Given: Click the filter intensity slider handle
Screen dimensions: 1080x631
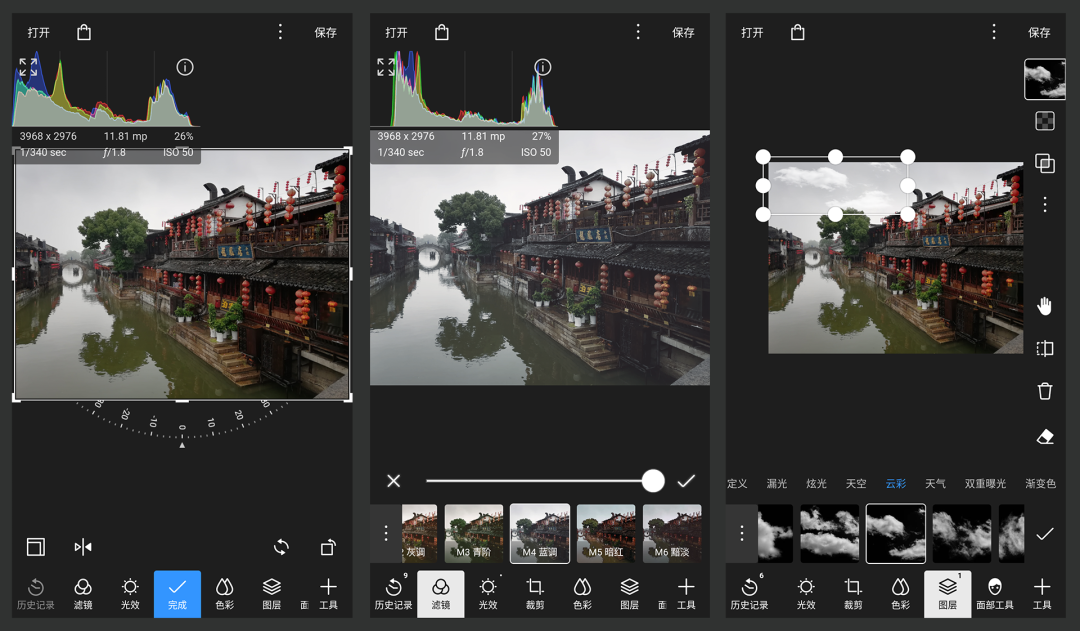Looking at the screenshot, I should 652,481.
